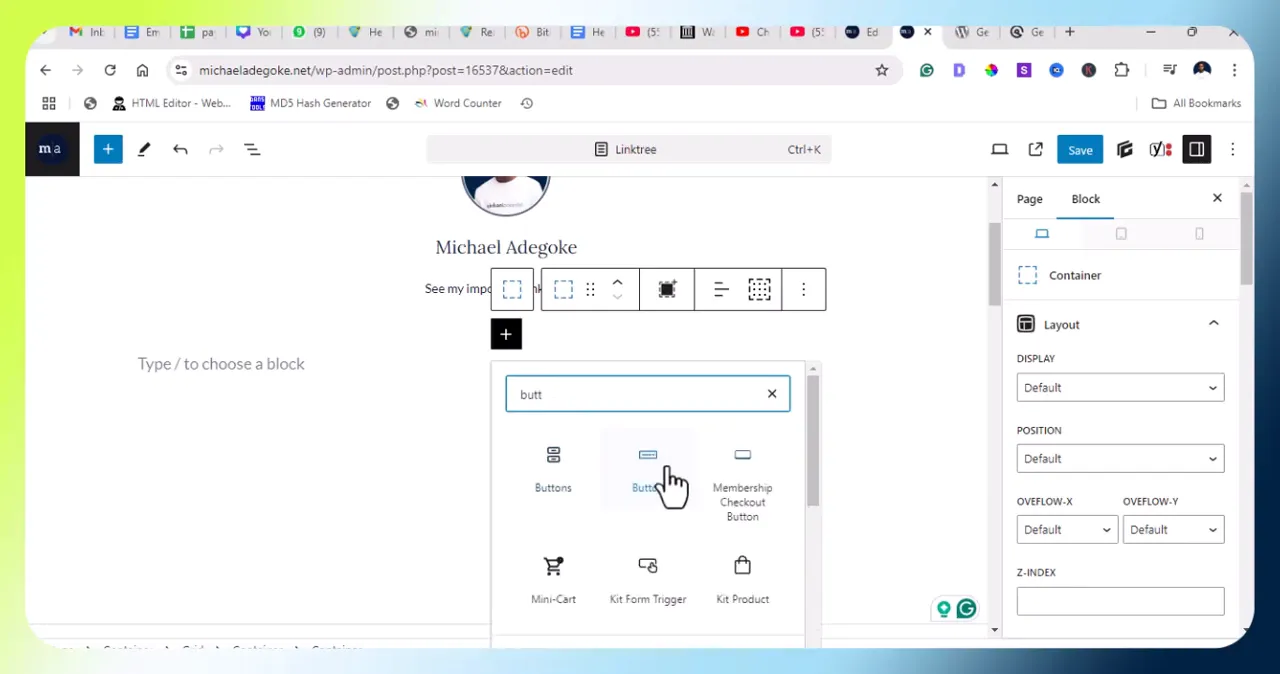This screenshot has width=1280, height=674.
Task: Open a new browser tab
Action: click(x=1069, y=32)
